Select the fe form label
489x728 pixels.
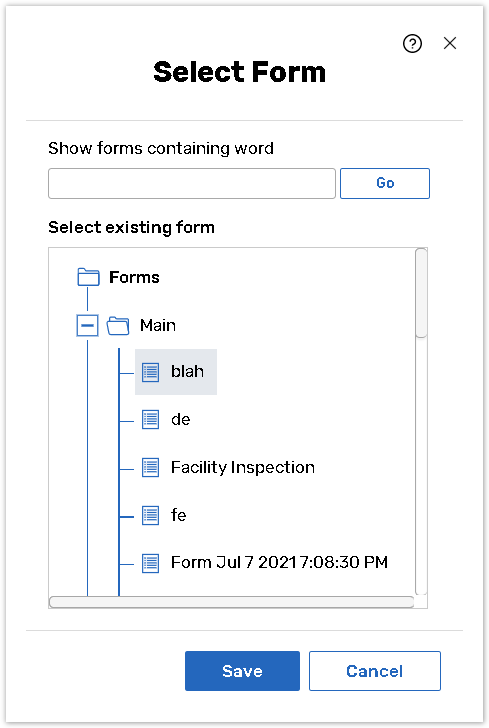point(178,515)
